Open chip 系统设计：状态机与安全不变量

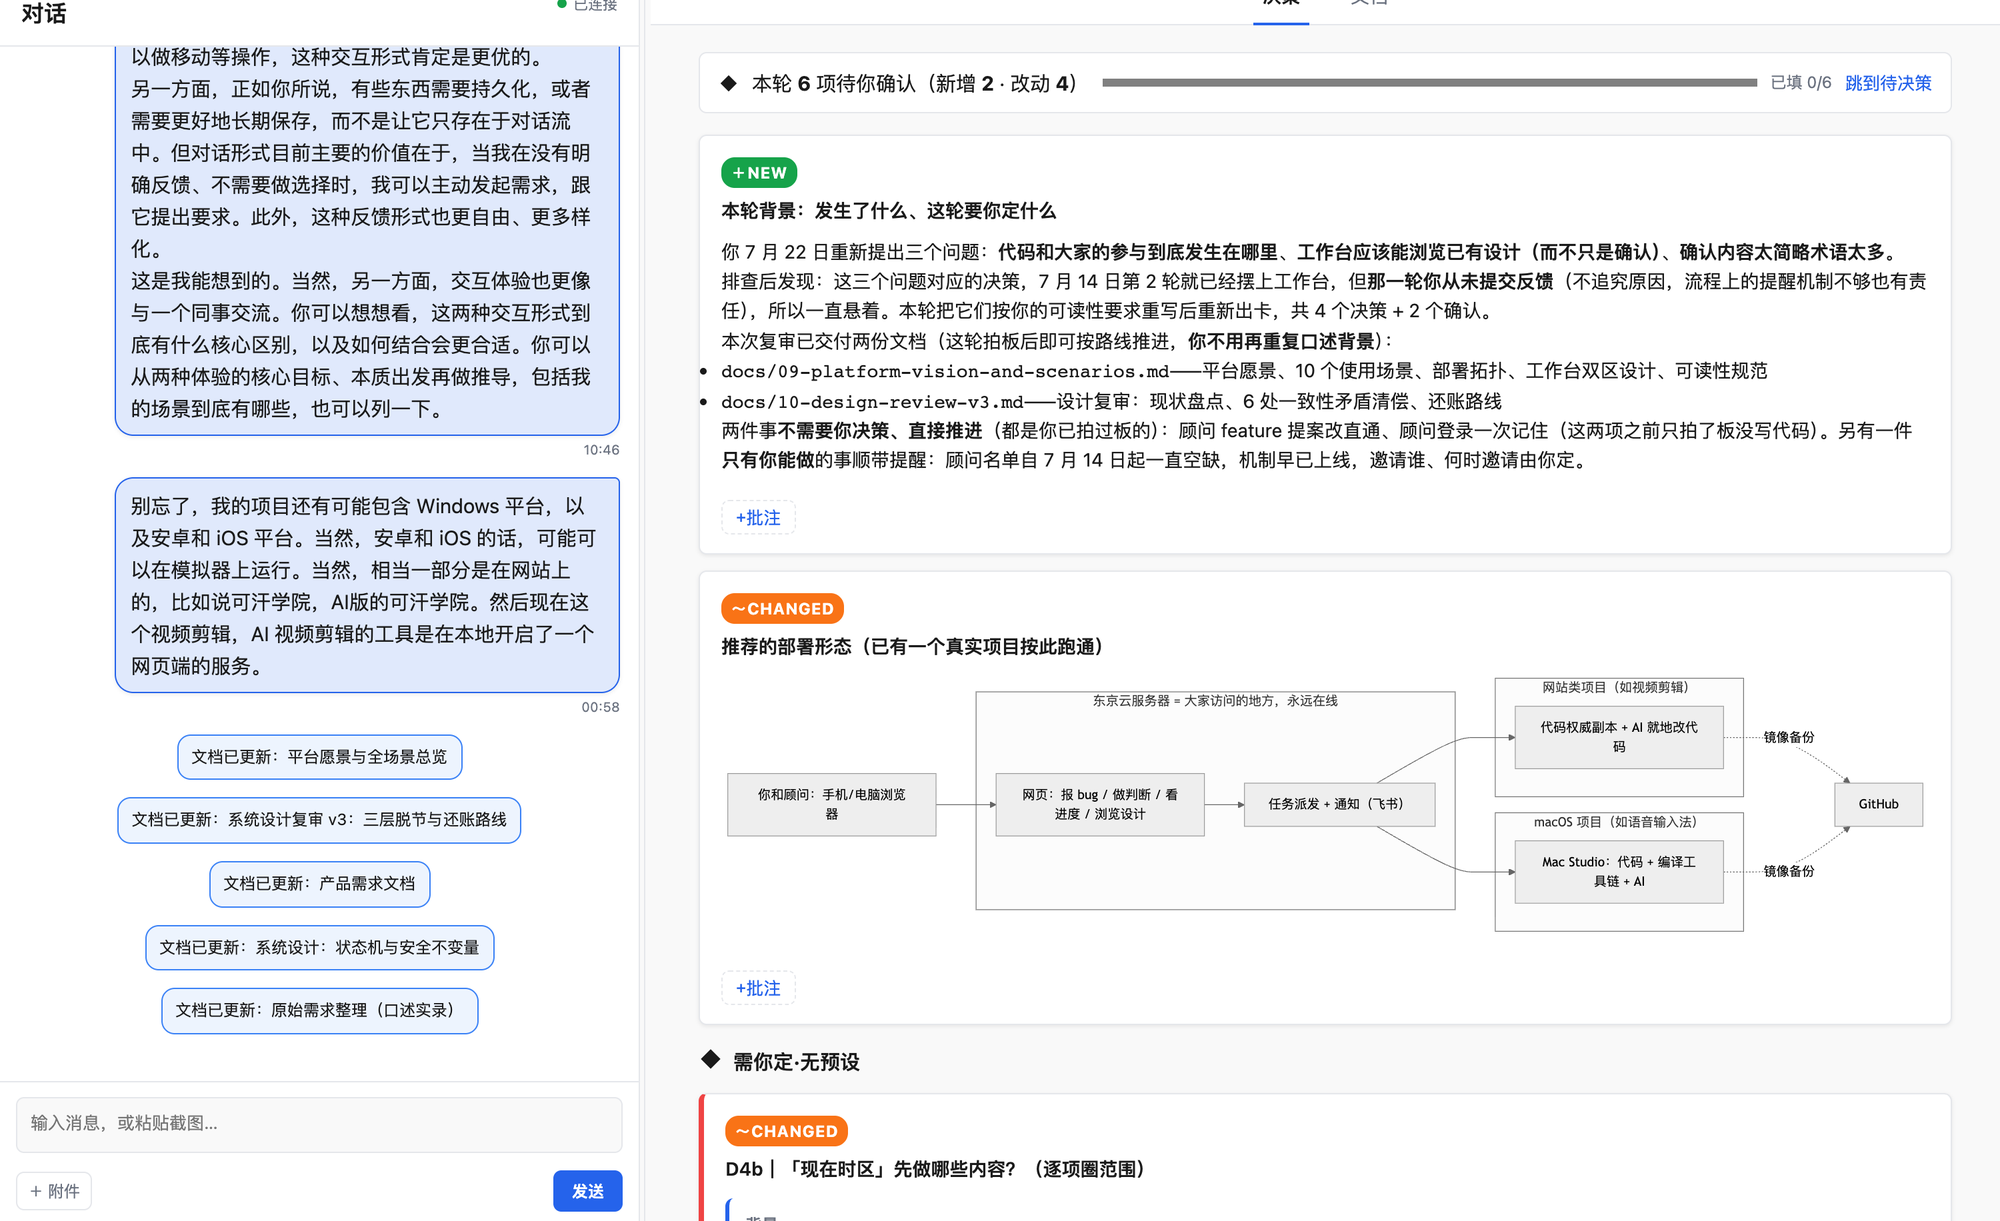(319, 947)
